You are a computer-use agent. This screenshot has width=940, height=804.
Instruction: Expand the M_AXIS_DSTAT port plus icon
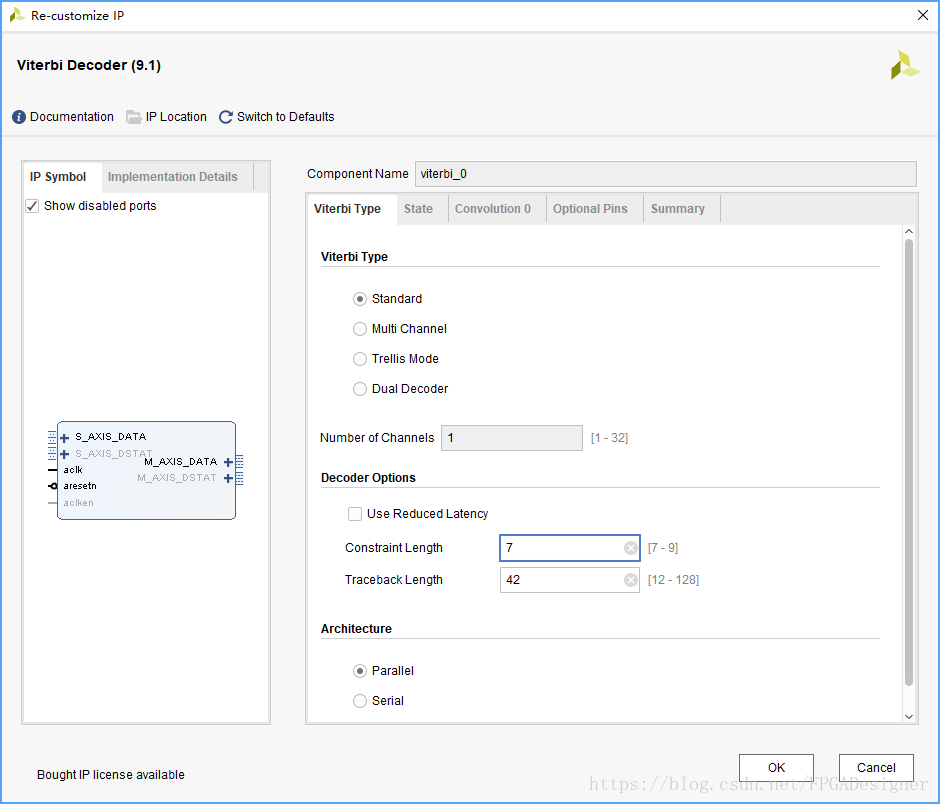[228, 478]
